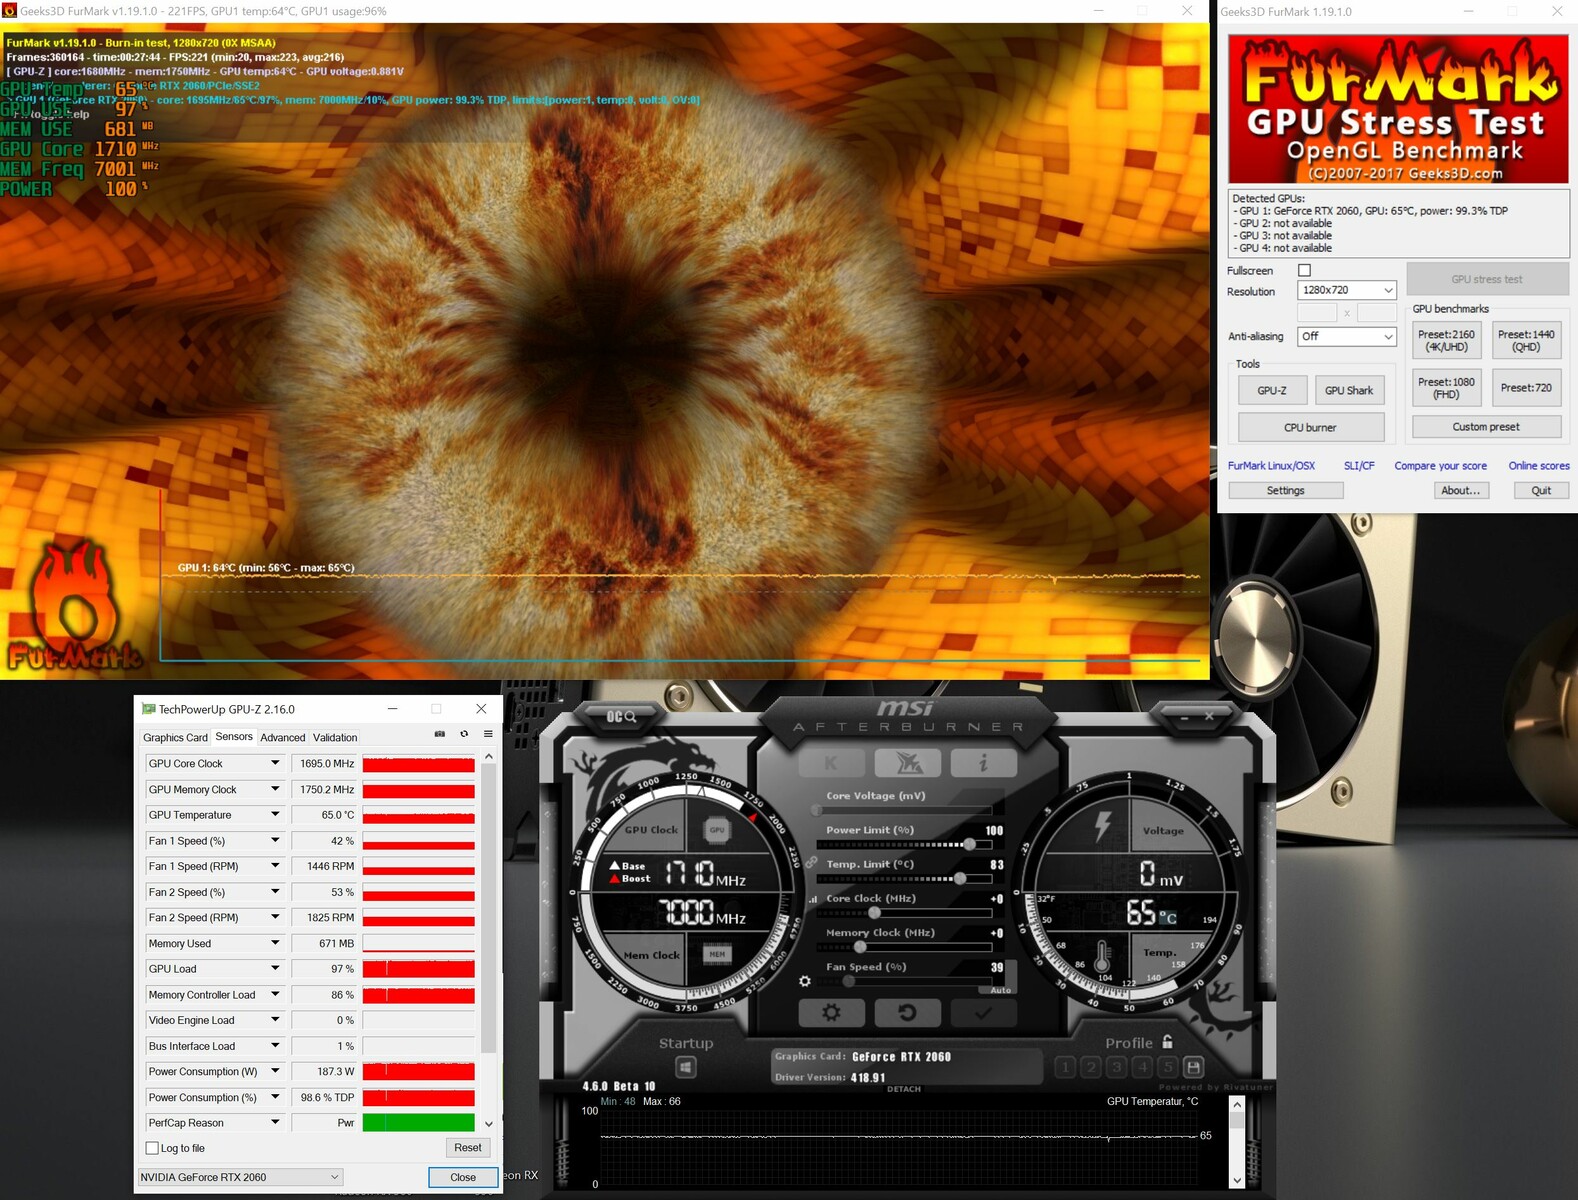Take a GPU-Z screenshot with the camera icon
Image resolution: width=1578 pixels, height=1200 pixels.
(439, 734)
